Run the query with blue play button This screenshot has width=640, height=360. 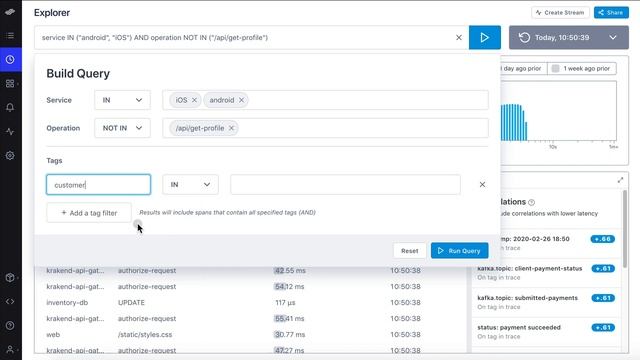point(484,38)
